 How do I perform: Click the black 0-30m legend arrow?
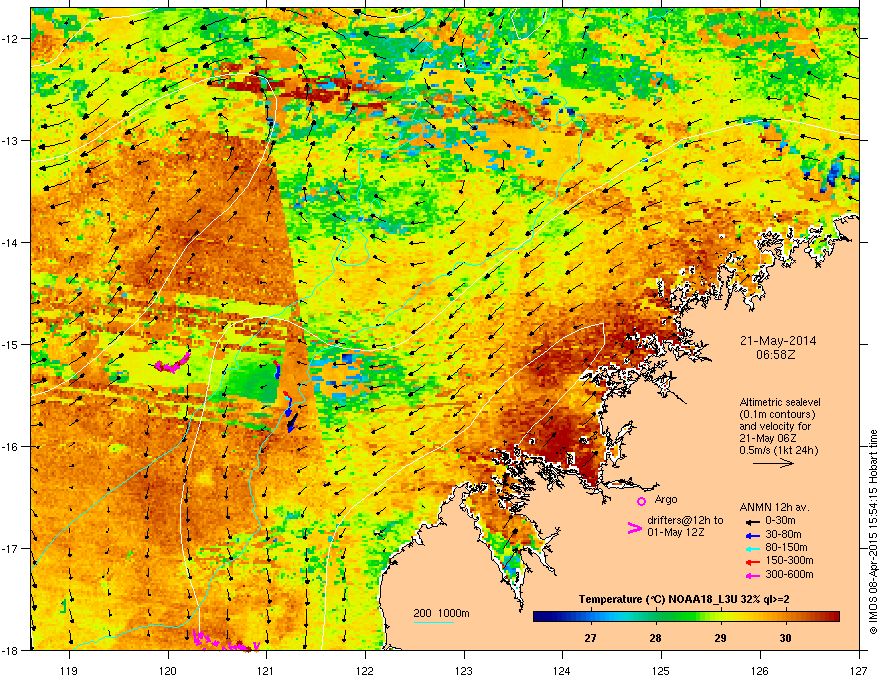point(753,521)
